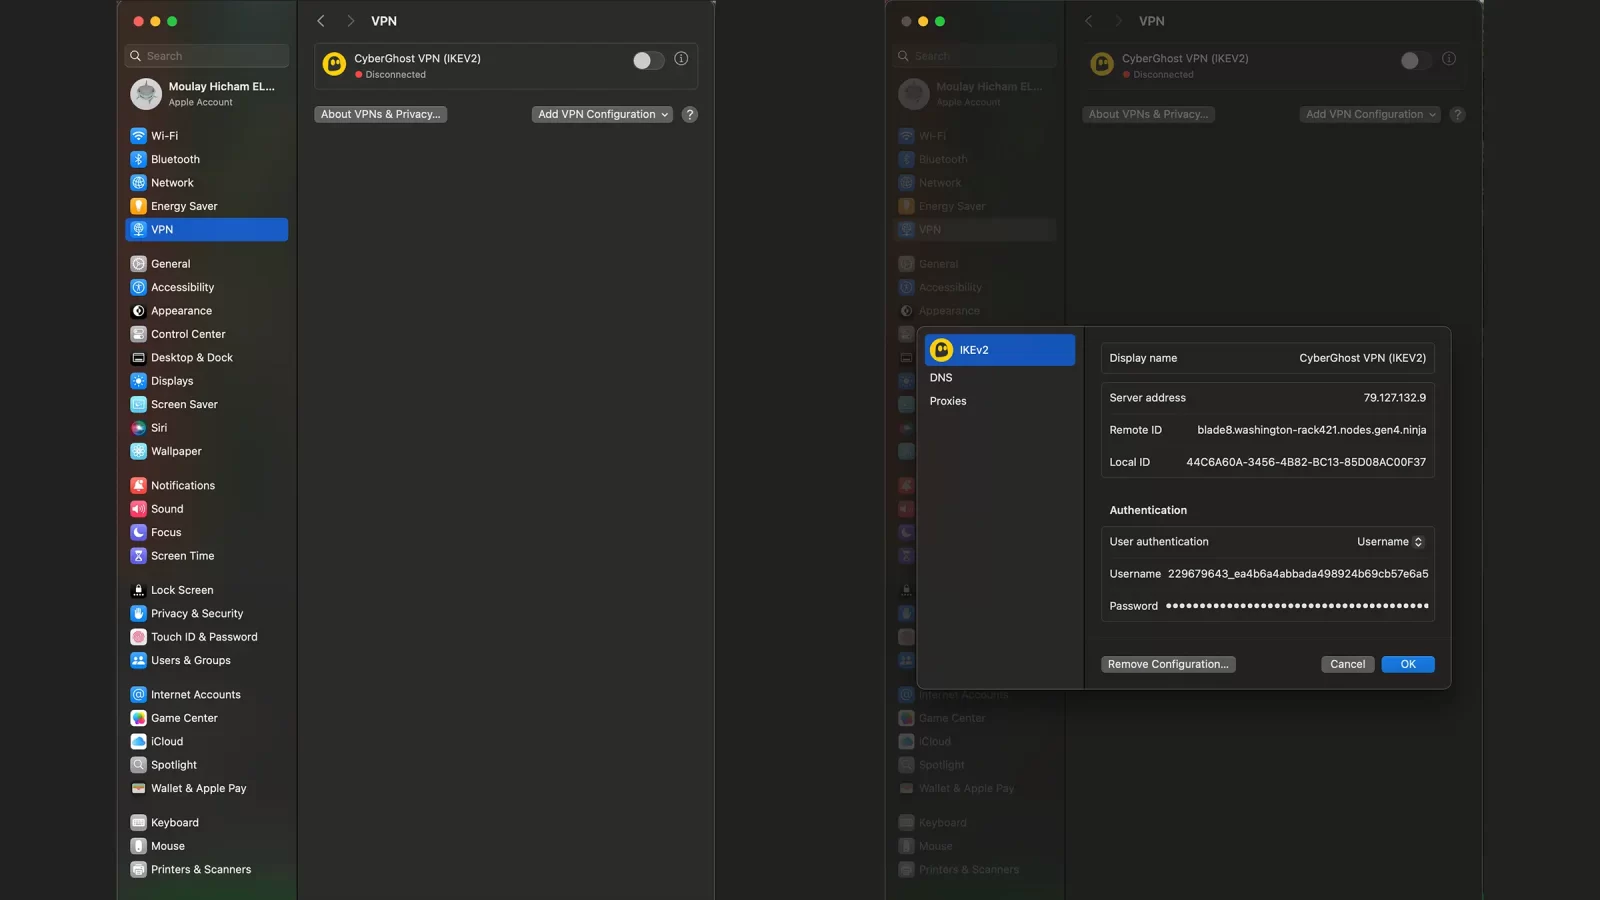The image size is (1600, 900).
Task: Switch to the Proxies tab in dialog
Action: (x=999, y=401)
